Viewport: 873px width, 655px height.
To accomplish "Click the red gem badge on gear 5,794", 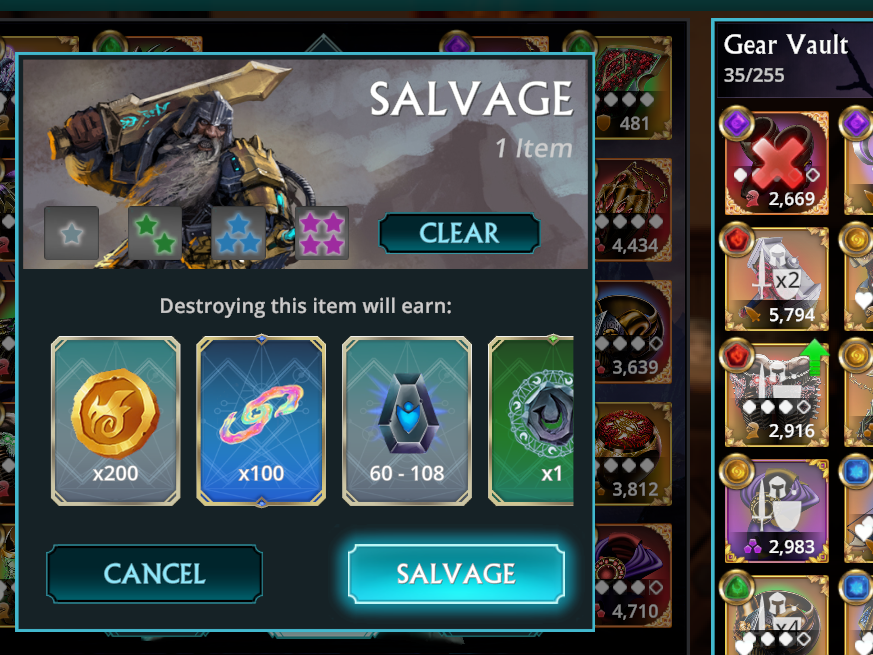I will click(x=737, y=238).
